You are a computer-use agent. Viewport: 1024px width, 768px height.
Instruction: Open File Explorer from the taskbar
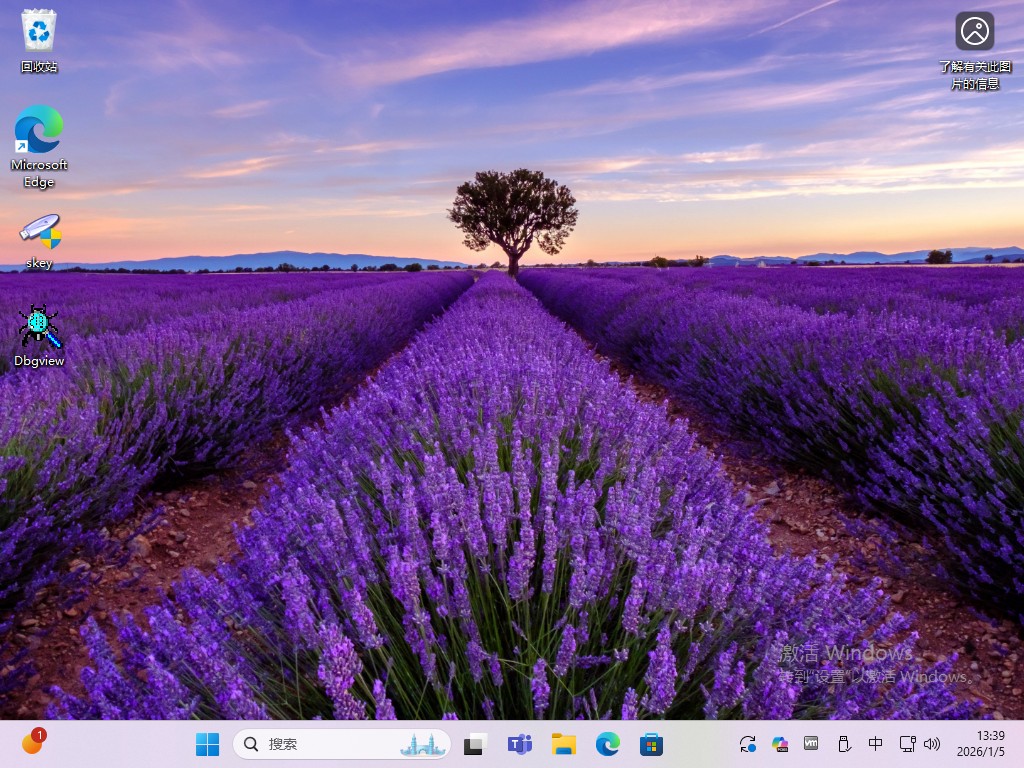pyautogui.click(x=564, y=744)
